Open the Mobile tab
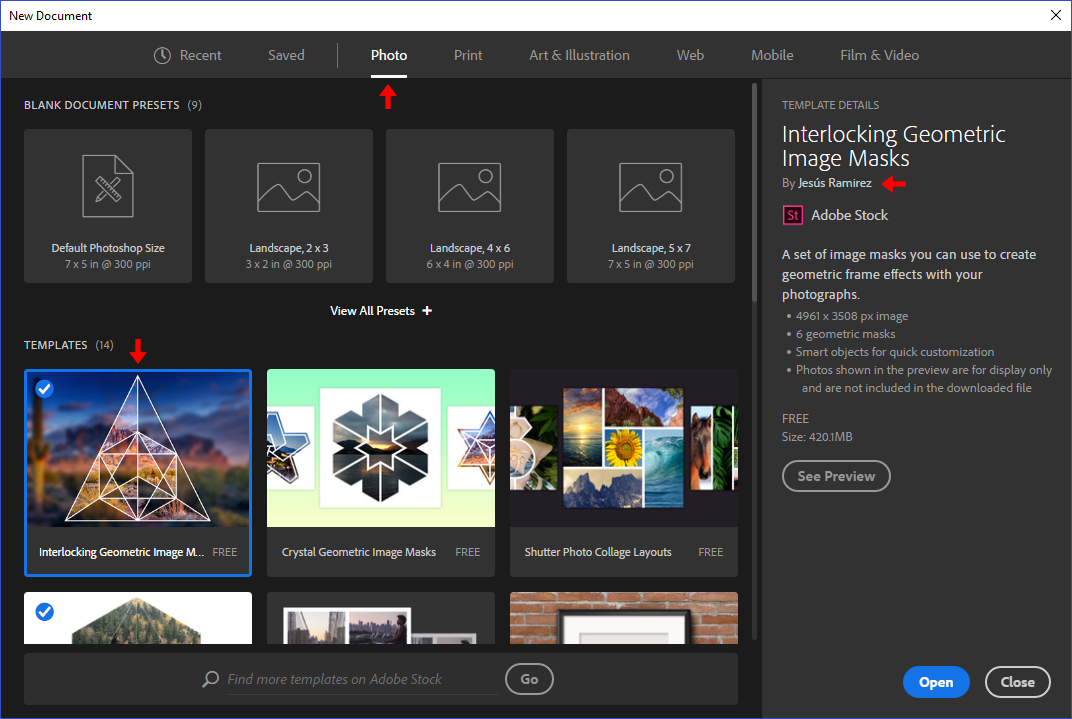The image size is (1072, 719). click(x=772, y=55)
